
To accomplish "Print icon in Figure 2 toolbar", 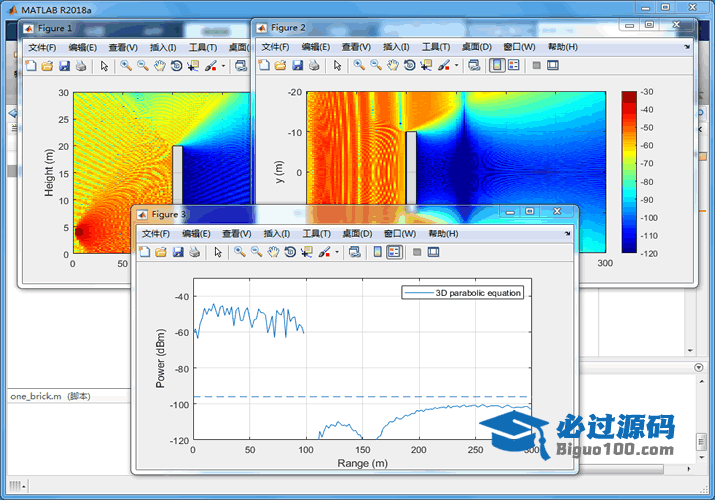I will pos(314,65).
